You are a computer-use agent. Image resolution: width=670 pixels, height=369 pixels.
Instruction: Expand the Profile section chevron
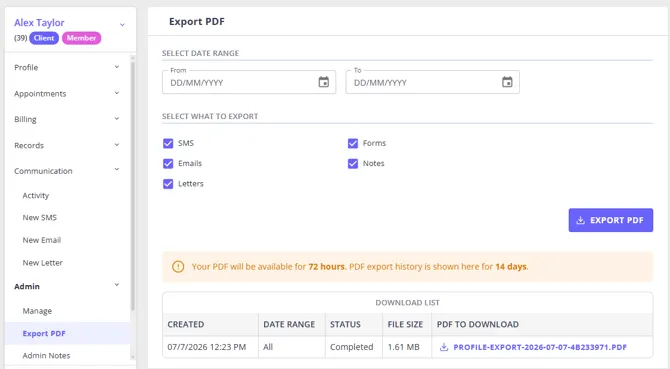[x=117, y=67]
